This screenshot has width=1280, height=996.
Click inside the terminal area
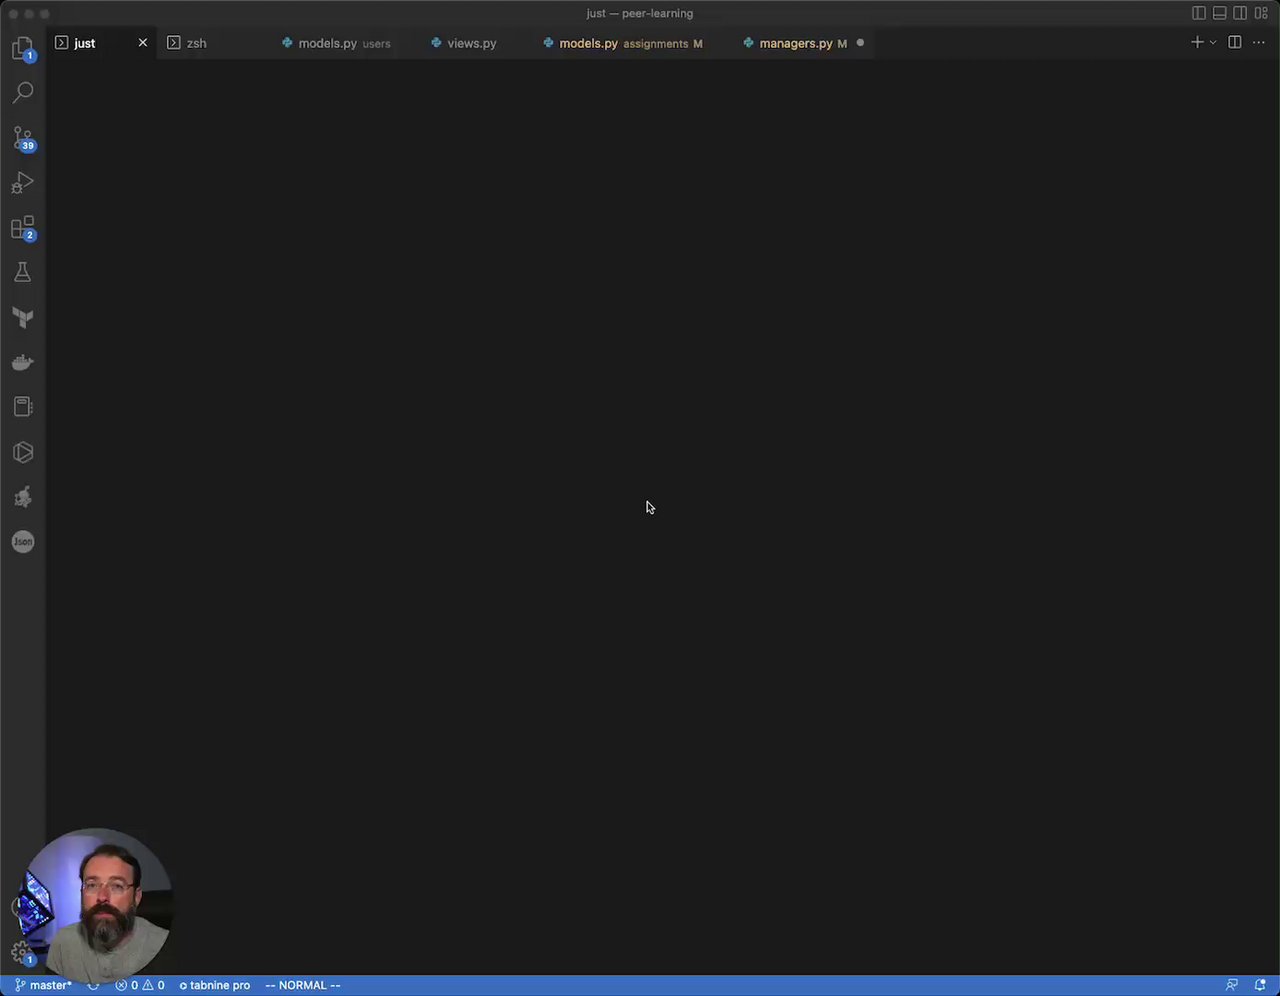click(662, 516)
